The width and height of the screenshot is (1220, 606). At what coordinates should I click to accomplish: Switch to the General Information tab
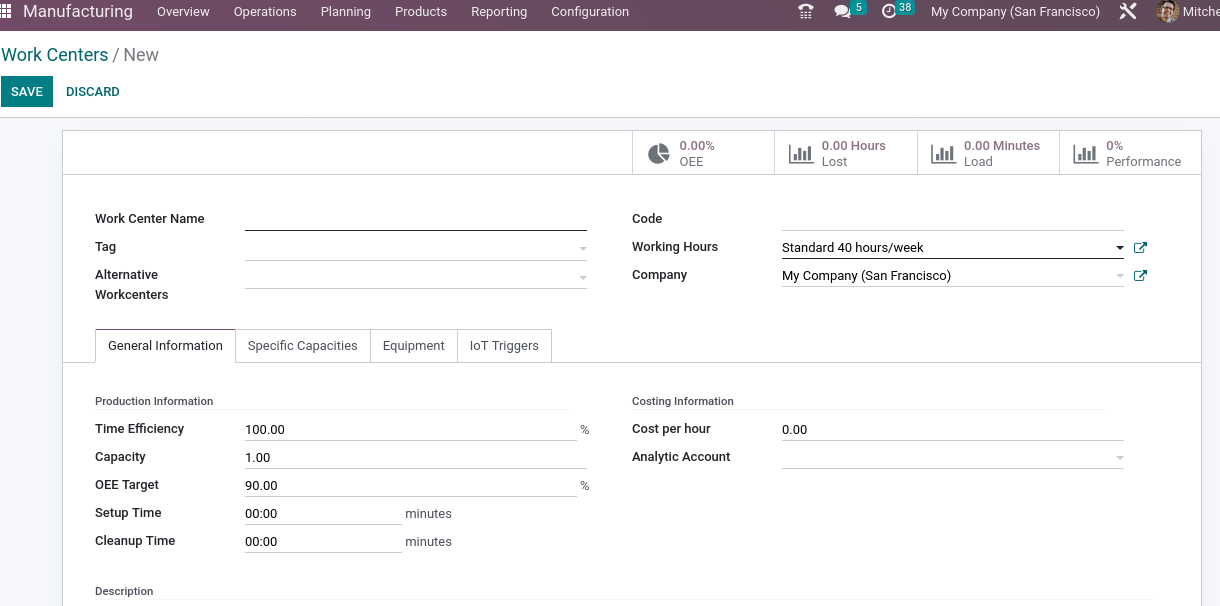(165, 346)
